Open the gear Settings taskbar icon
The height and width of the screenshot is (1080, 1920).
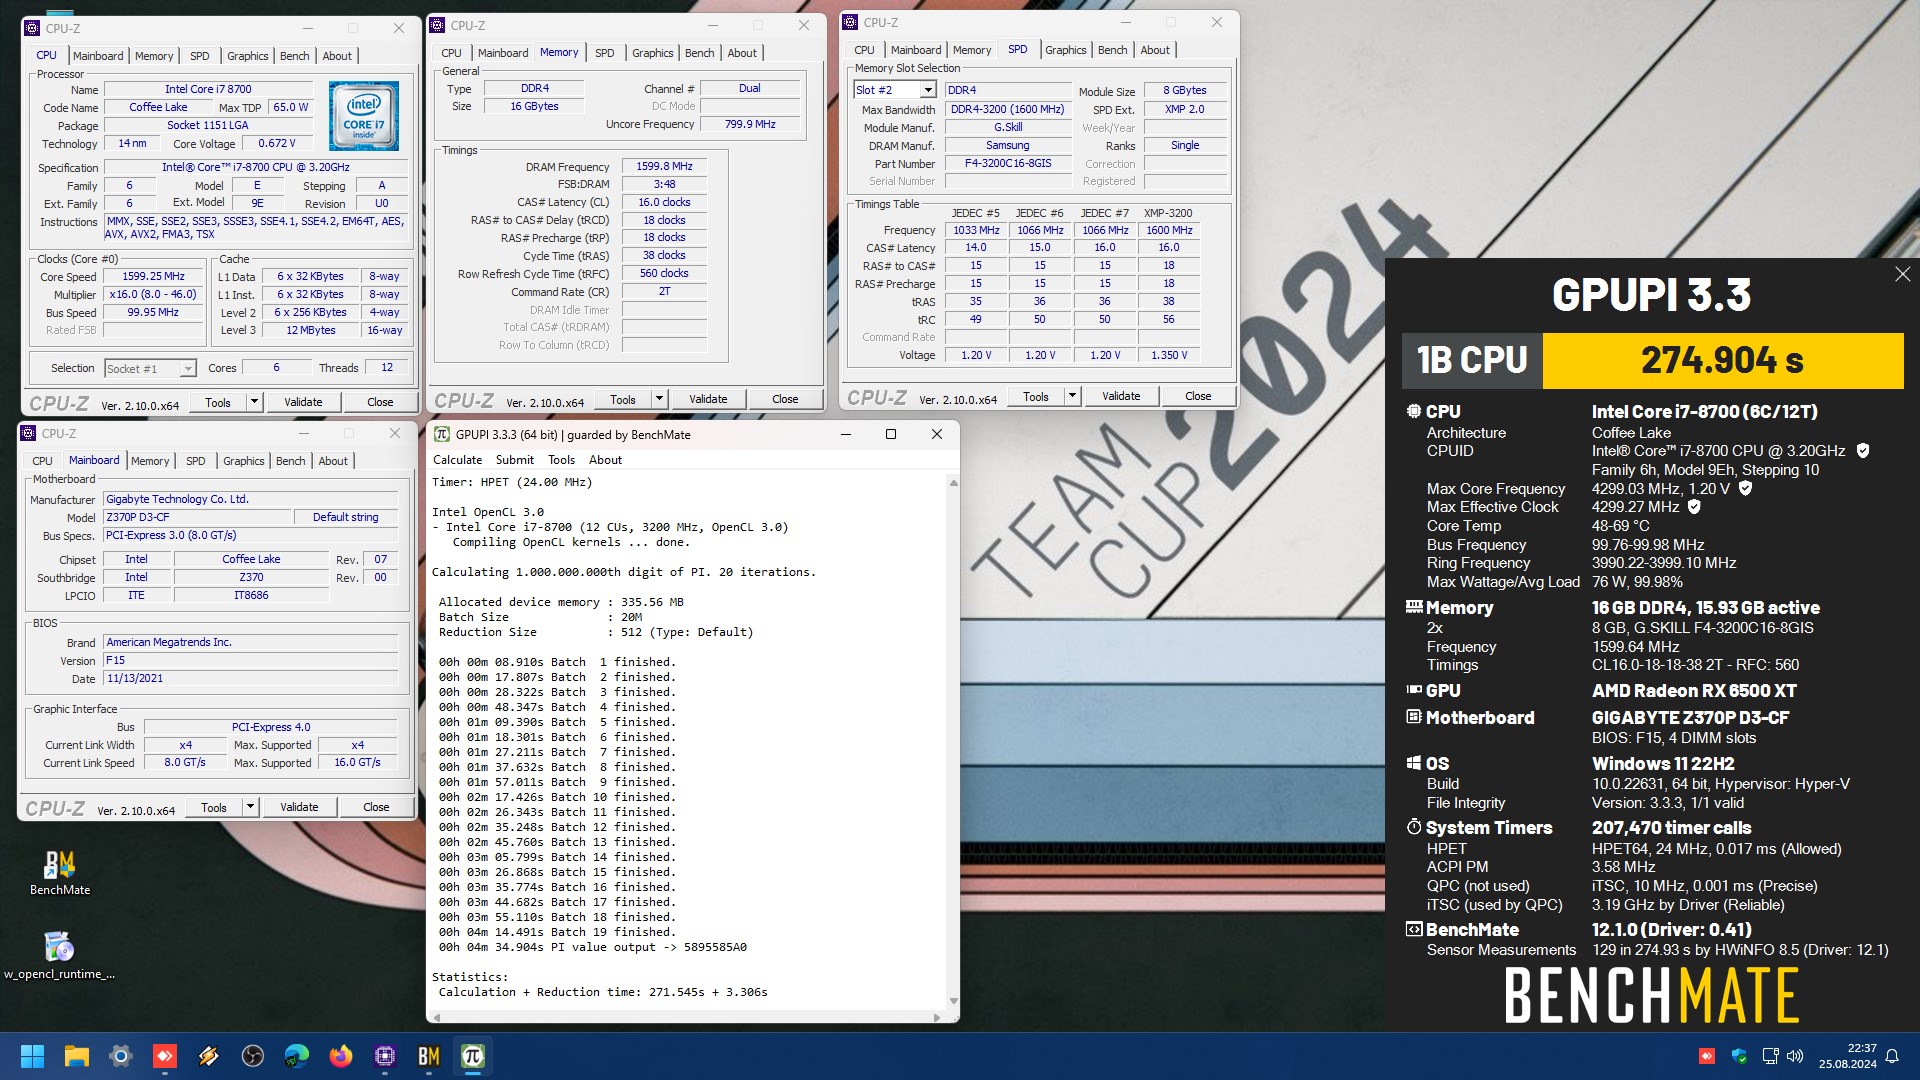point(120,1056)
